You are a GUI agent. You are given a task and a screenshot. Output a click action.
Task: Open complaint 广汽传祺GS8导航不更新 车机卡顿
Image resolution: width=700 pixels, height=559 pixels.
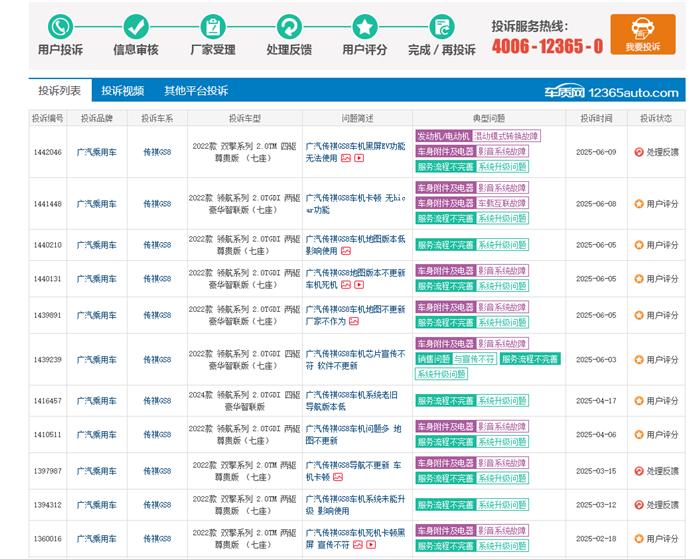point(354,471)
